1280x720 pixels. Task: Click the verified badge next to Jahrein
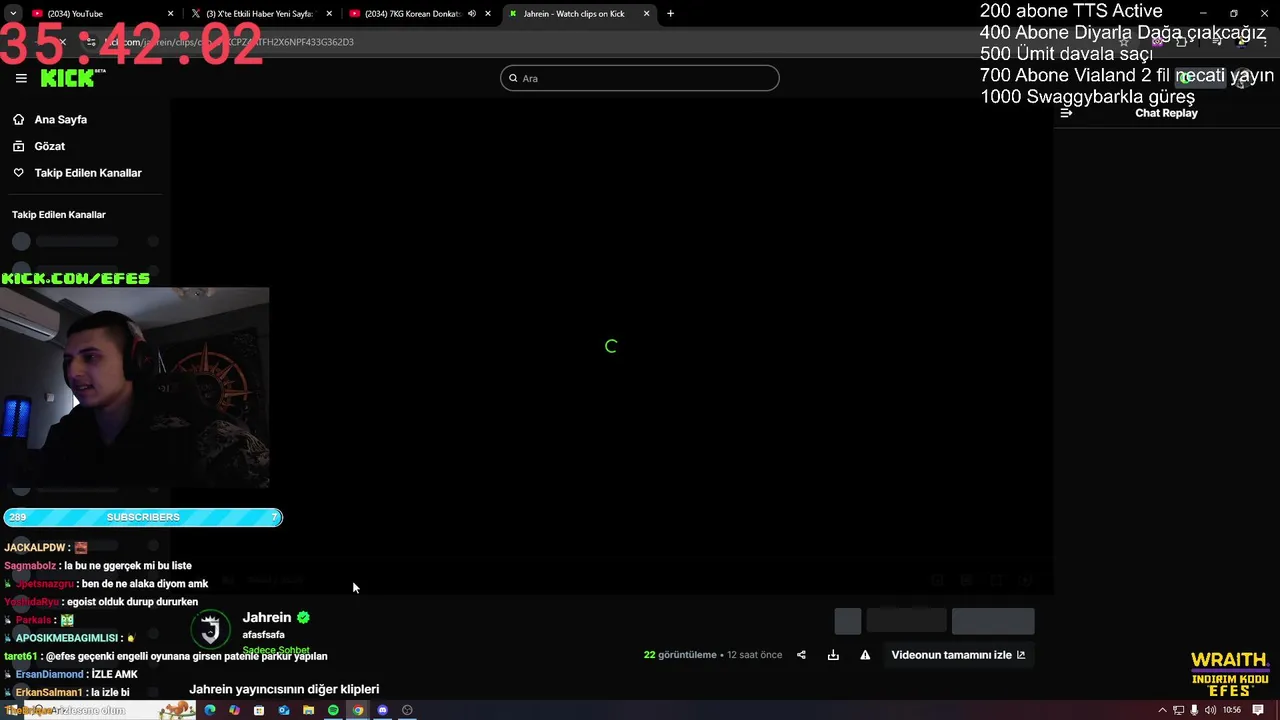point(303,617)
